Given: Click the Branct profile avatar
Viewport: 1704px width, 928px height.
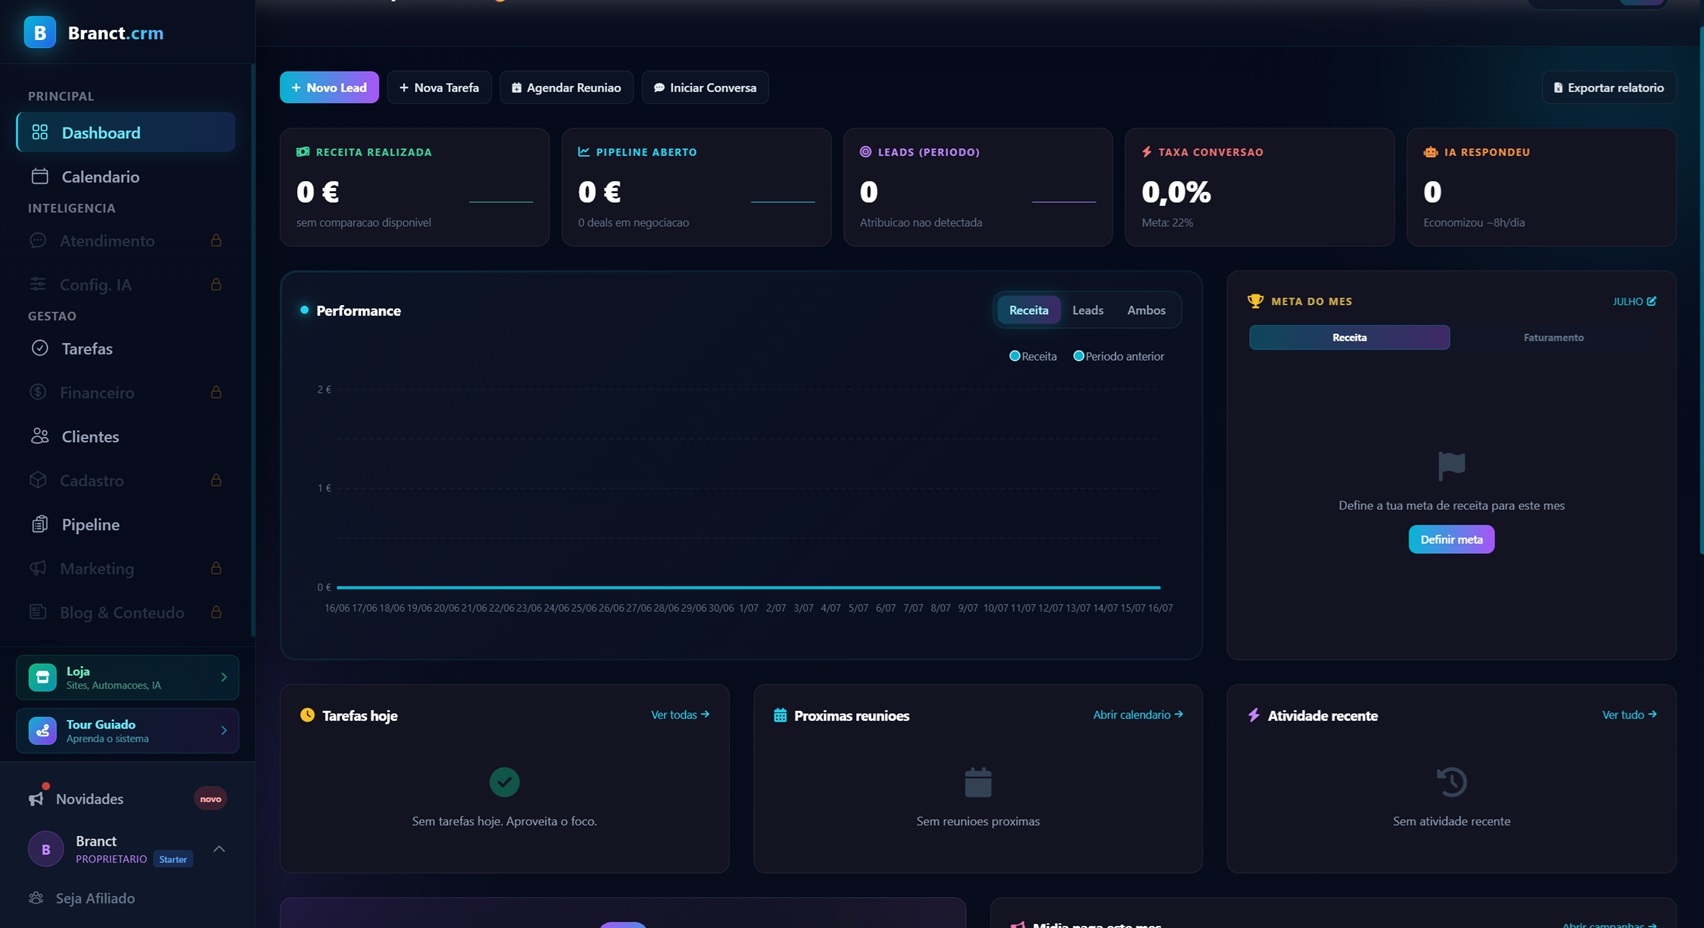Looking at the screenshot, I should [x=45, y=849].
